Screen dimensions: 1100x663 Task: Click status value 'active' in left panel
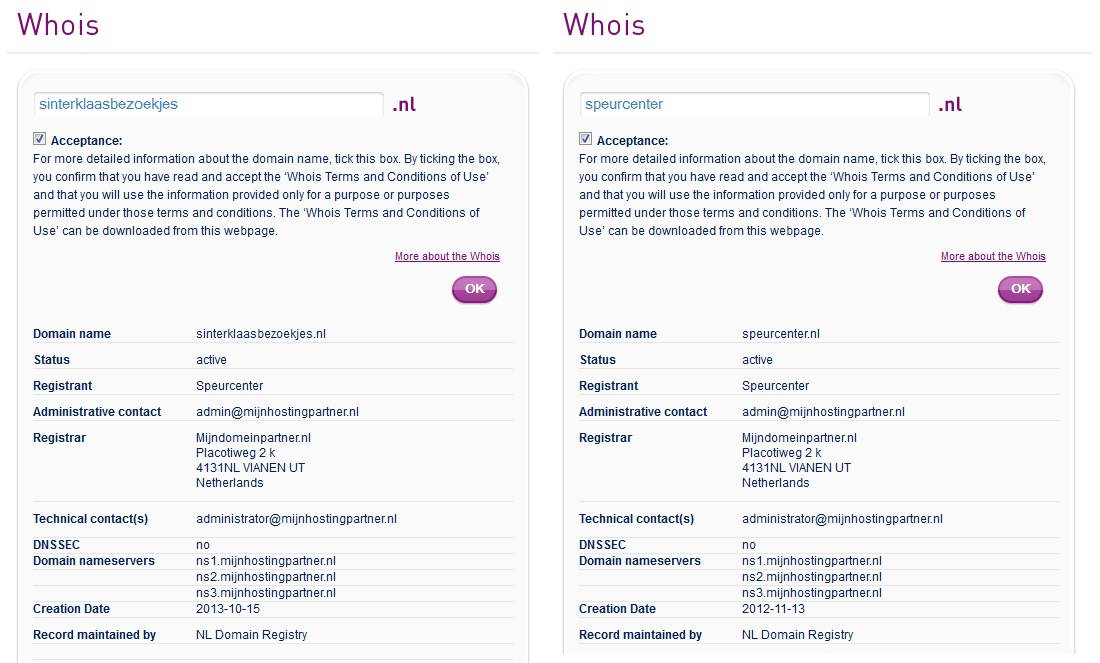[211, 360]
